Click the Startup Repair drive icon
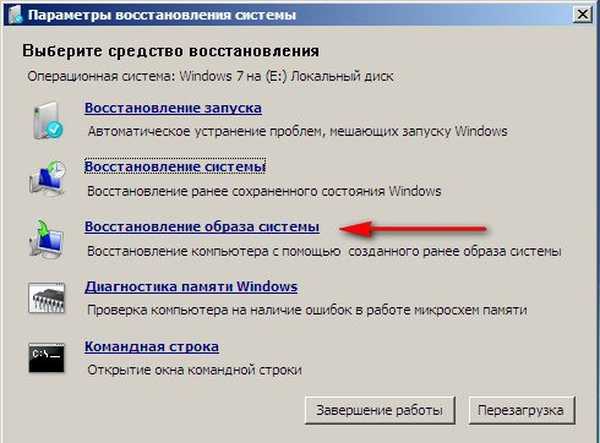Screen dimensions: 600x443 47,121
